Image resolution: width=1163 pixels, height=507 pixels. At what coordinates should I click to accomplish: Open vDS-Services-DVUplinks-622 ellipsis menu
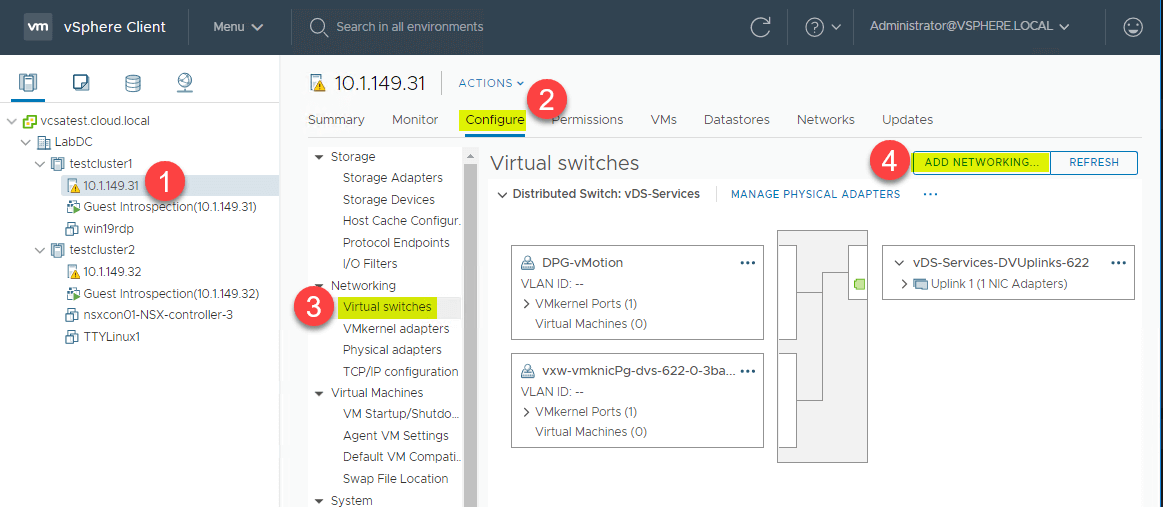click(x=1118, y=262)
